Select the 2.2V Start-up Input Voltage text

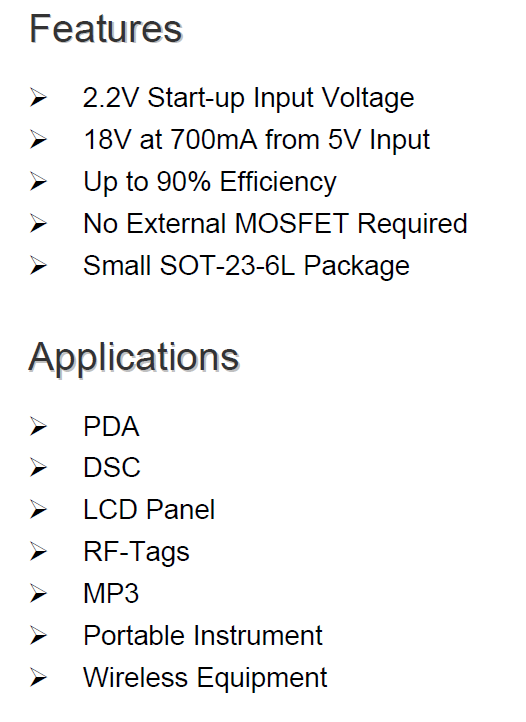(249, 99)
